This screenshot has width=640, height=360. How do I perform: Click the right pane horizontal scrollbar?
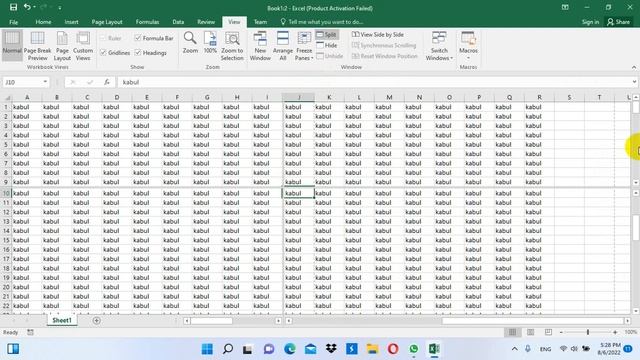tap(458, 321)
